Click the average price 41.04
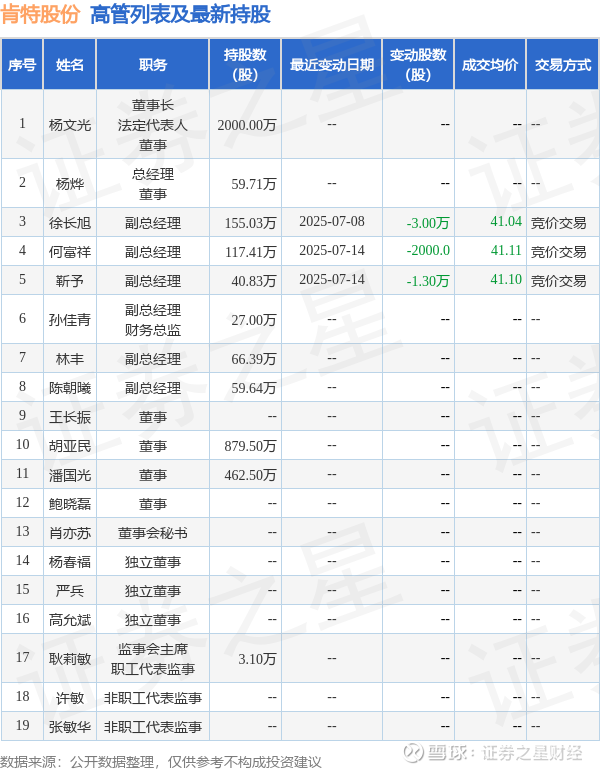This screenshot has height=771, width=600. point(506,221)
